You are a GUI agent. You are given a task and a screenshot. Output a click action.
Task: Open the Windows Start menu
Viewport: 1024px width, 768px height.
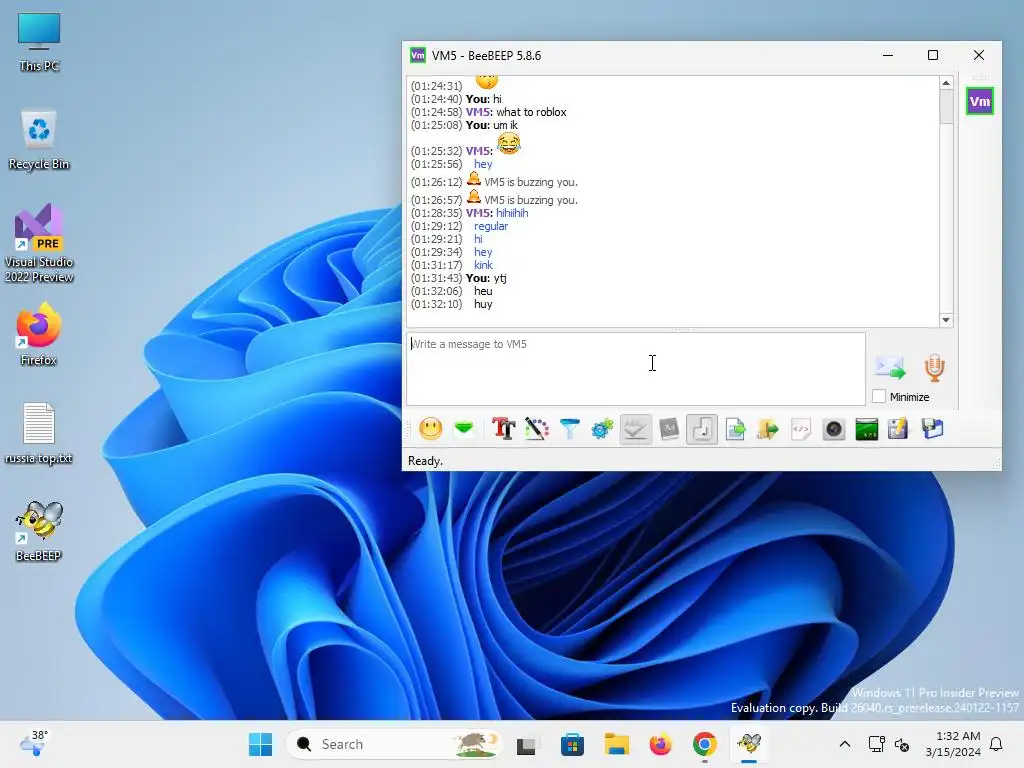261,744
